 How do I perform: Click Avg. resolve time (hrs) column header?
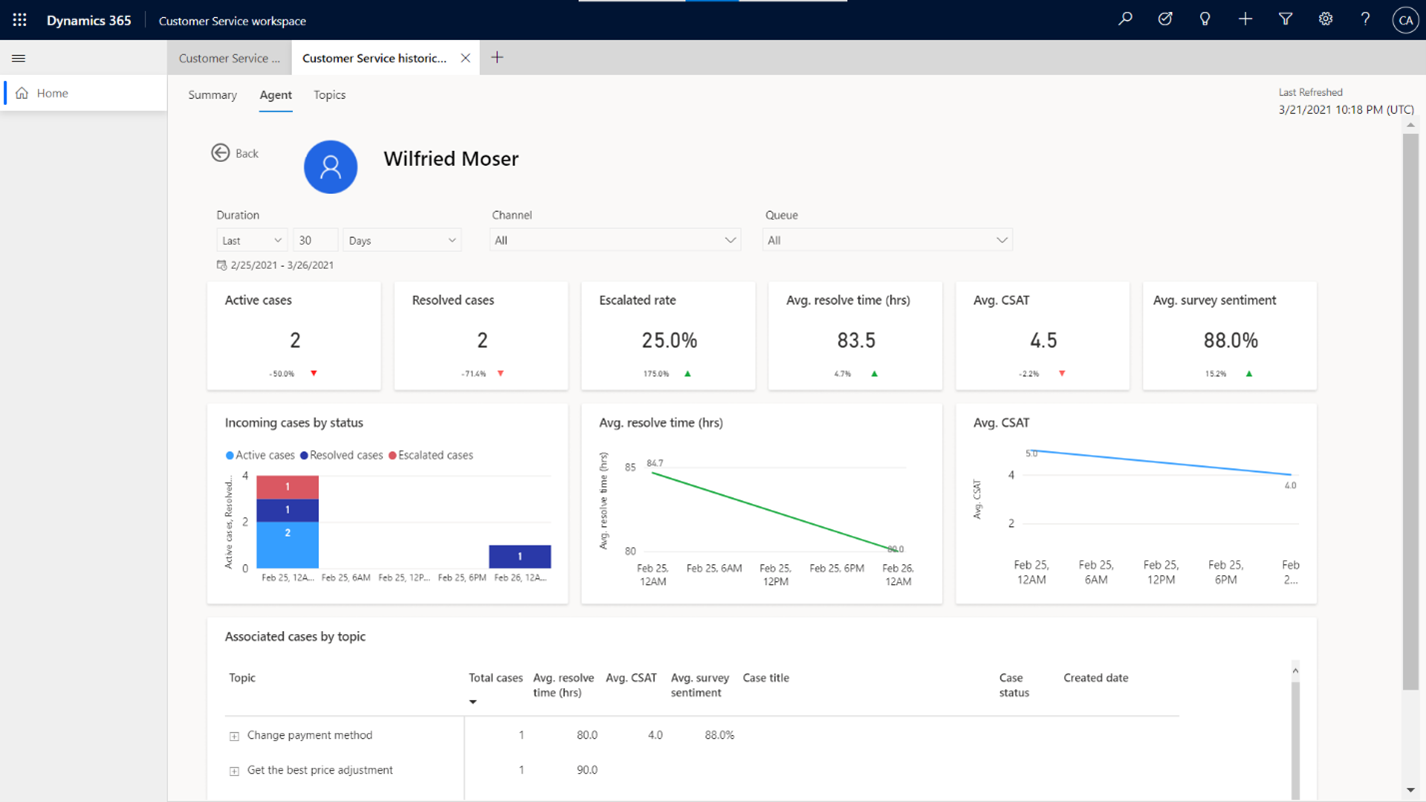pos(563,685)
